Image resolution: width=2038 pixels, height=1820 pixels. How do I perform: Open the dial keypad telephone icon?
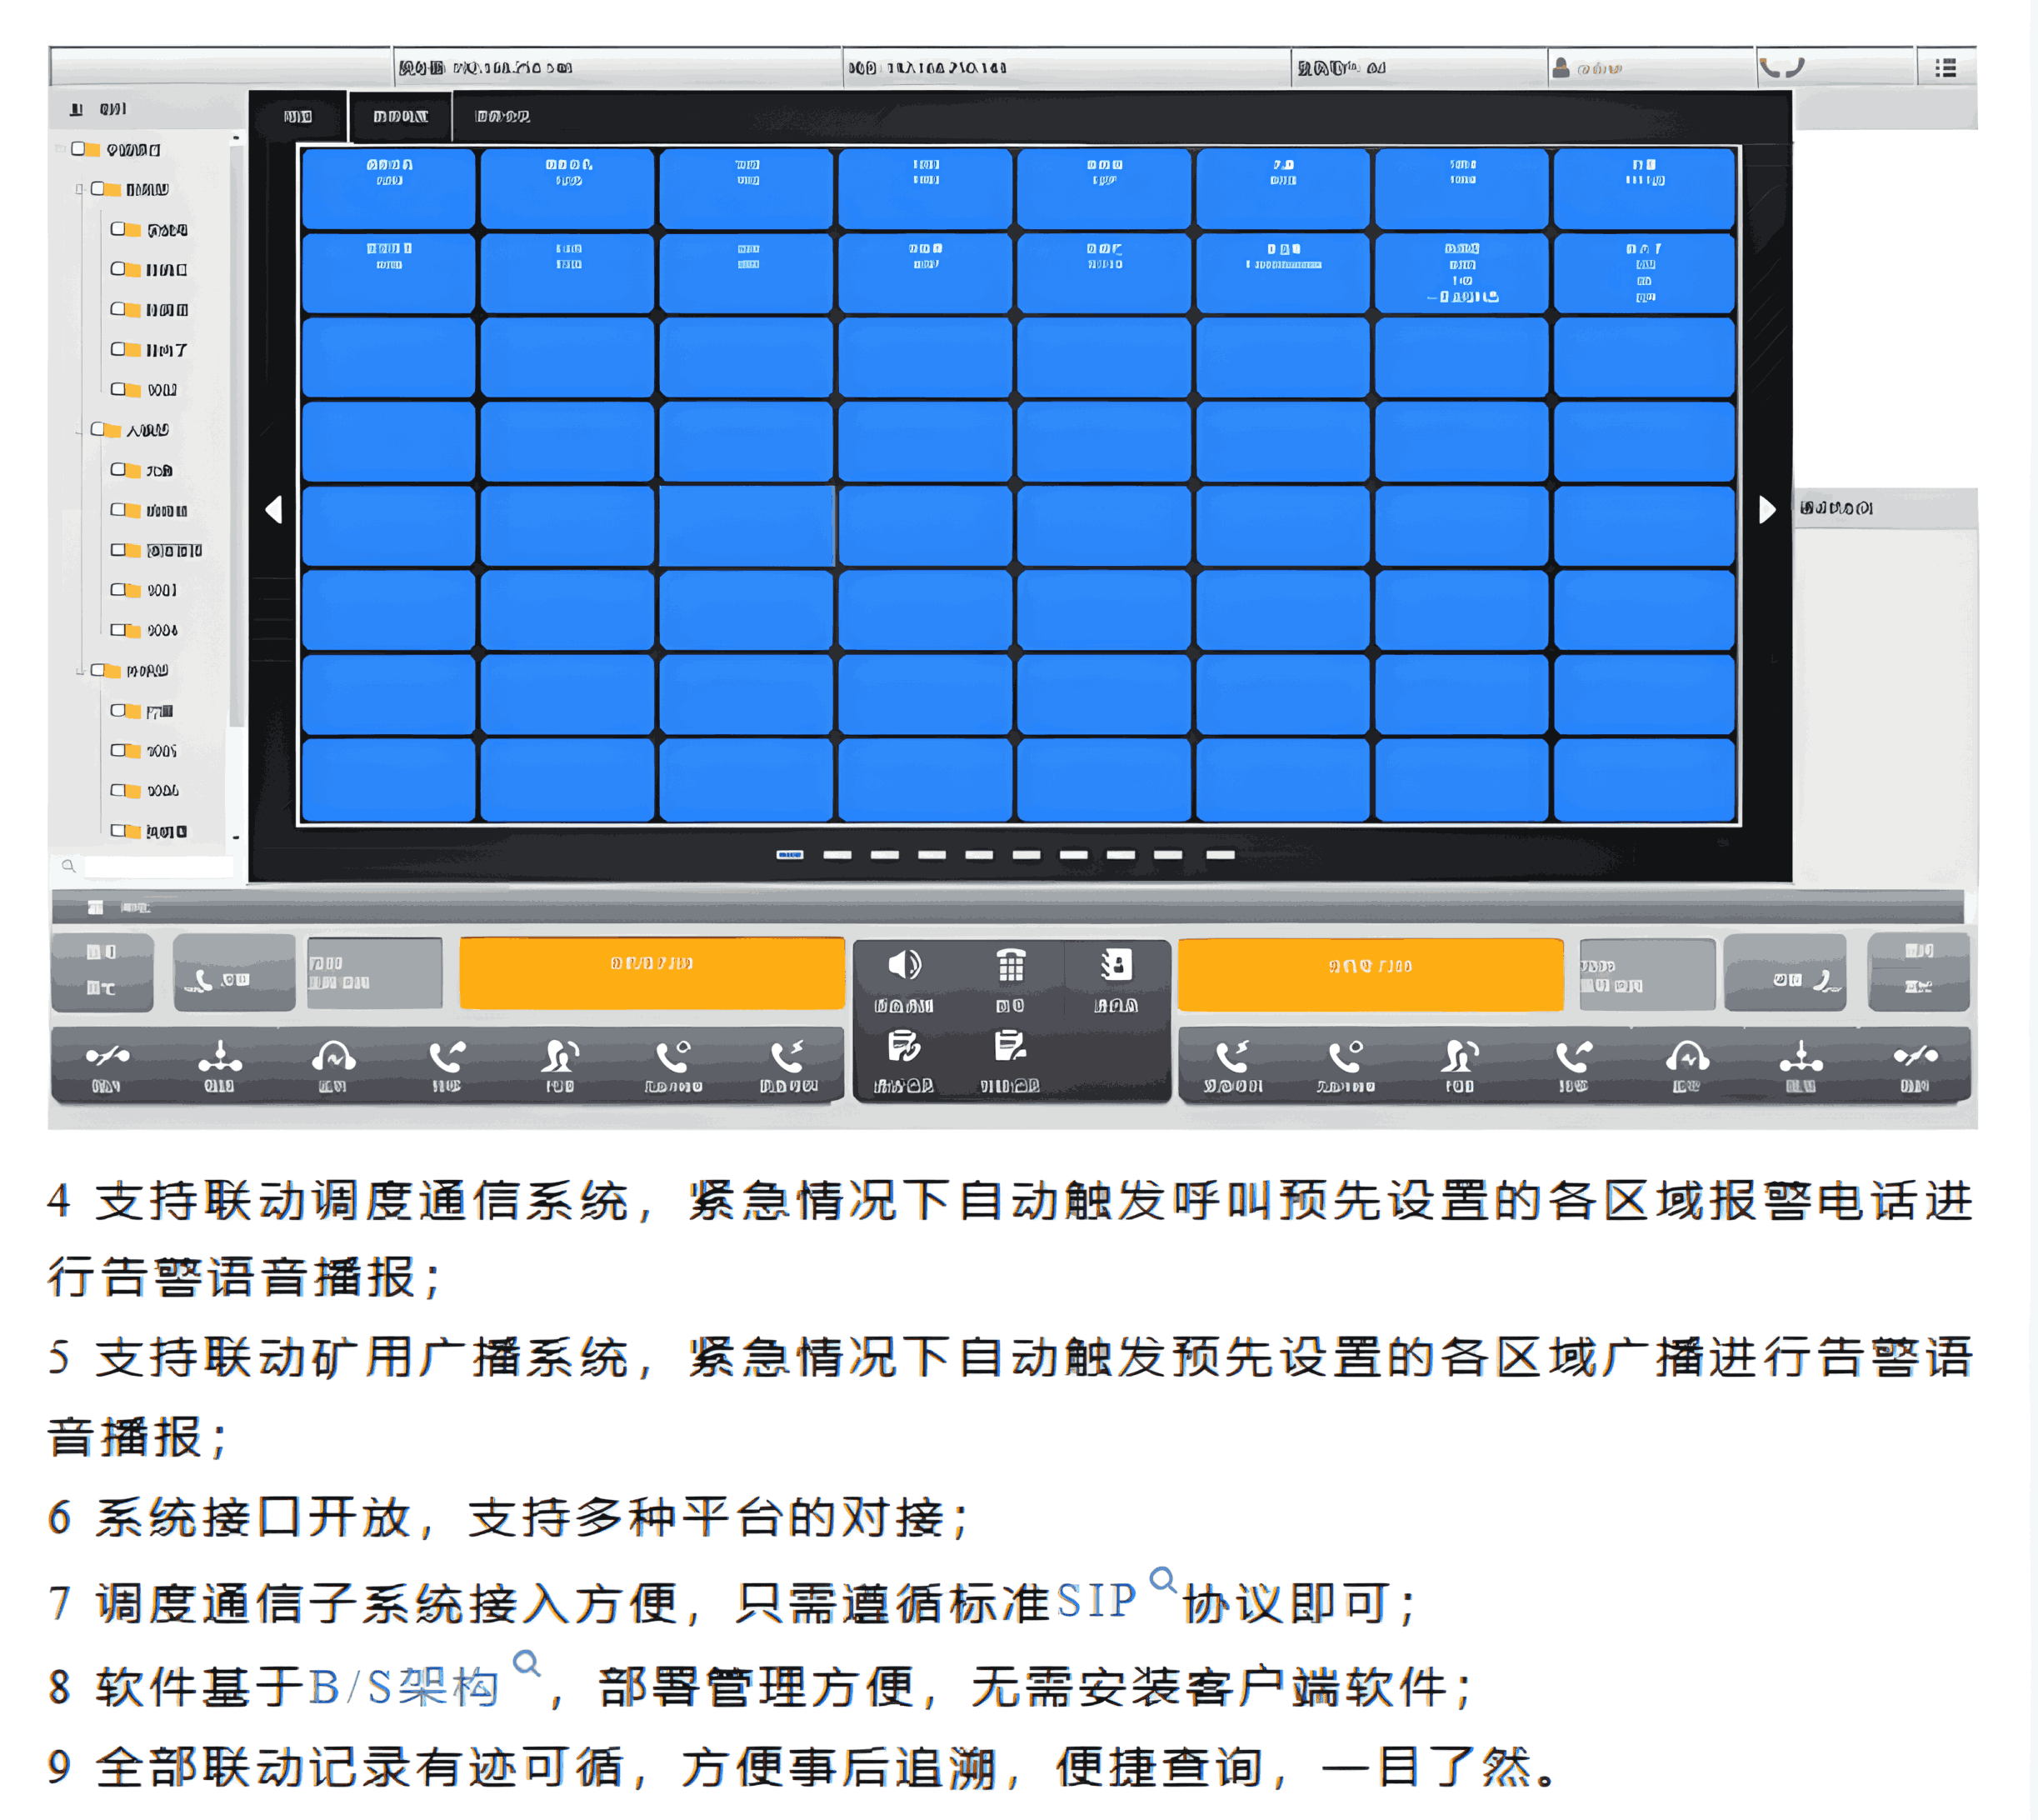pos(1010,965)
